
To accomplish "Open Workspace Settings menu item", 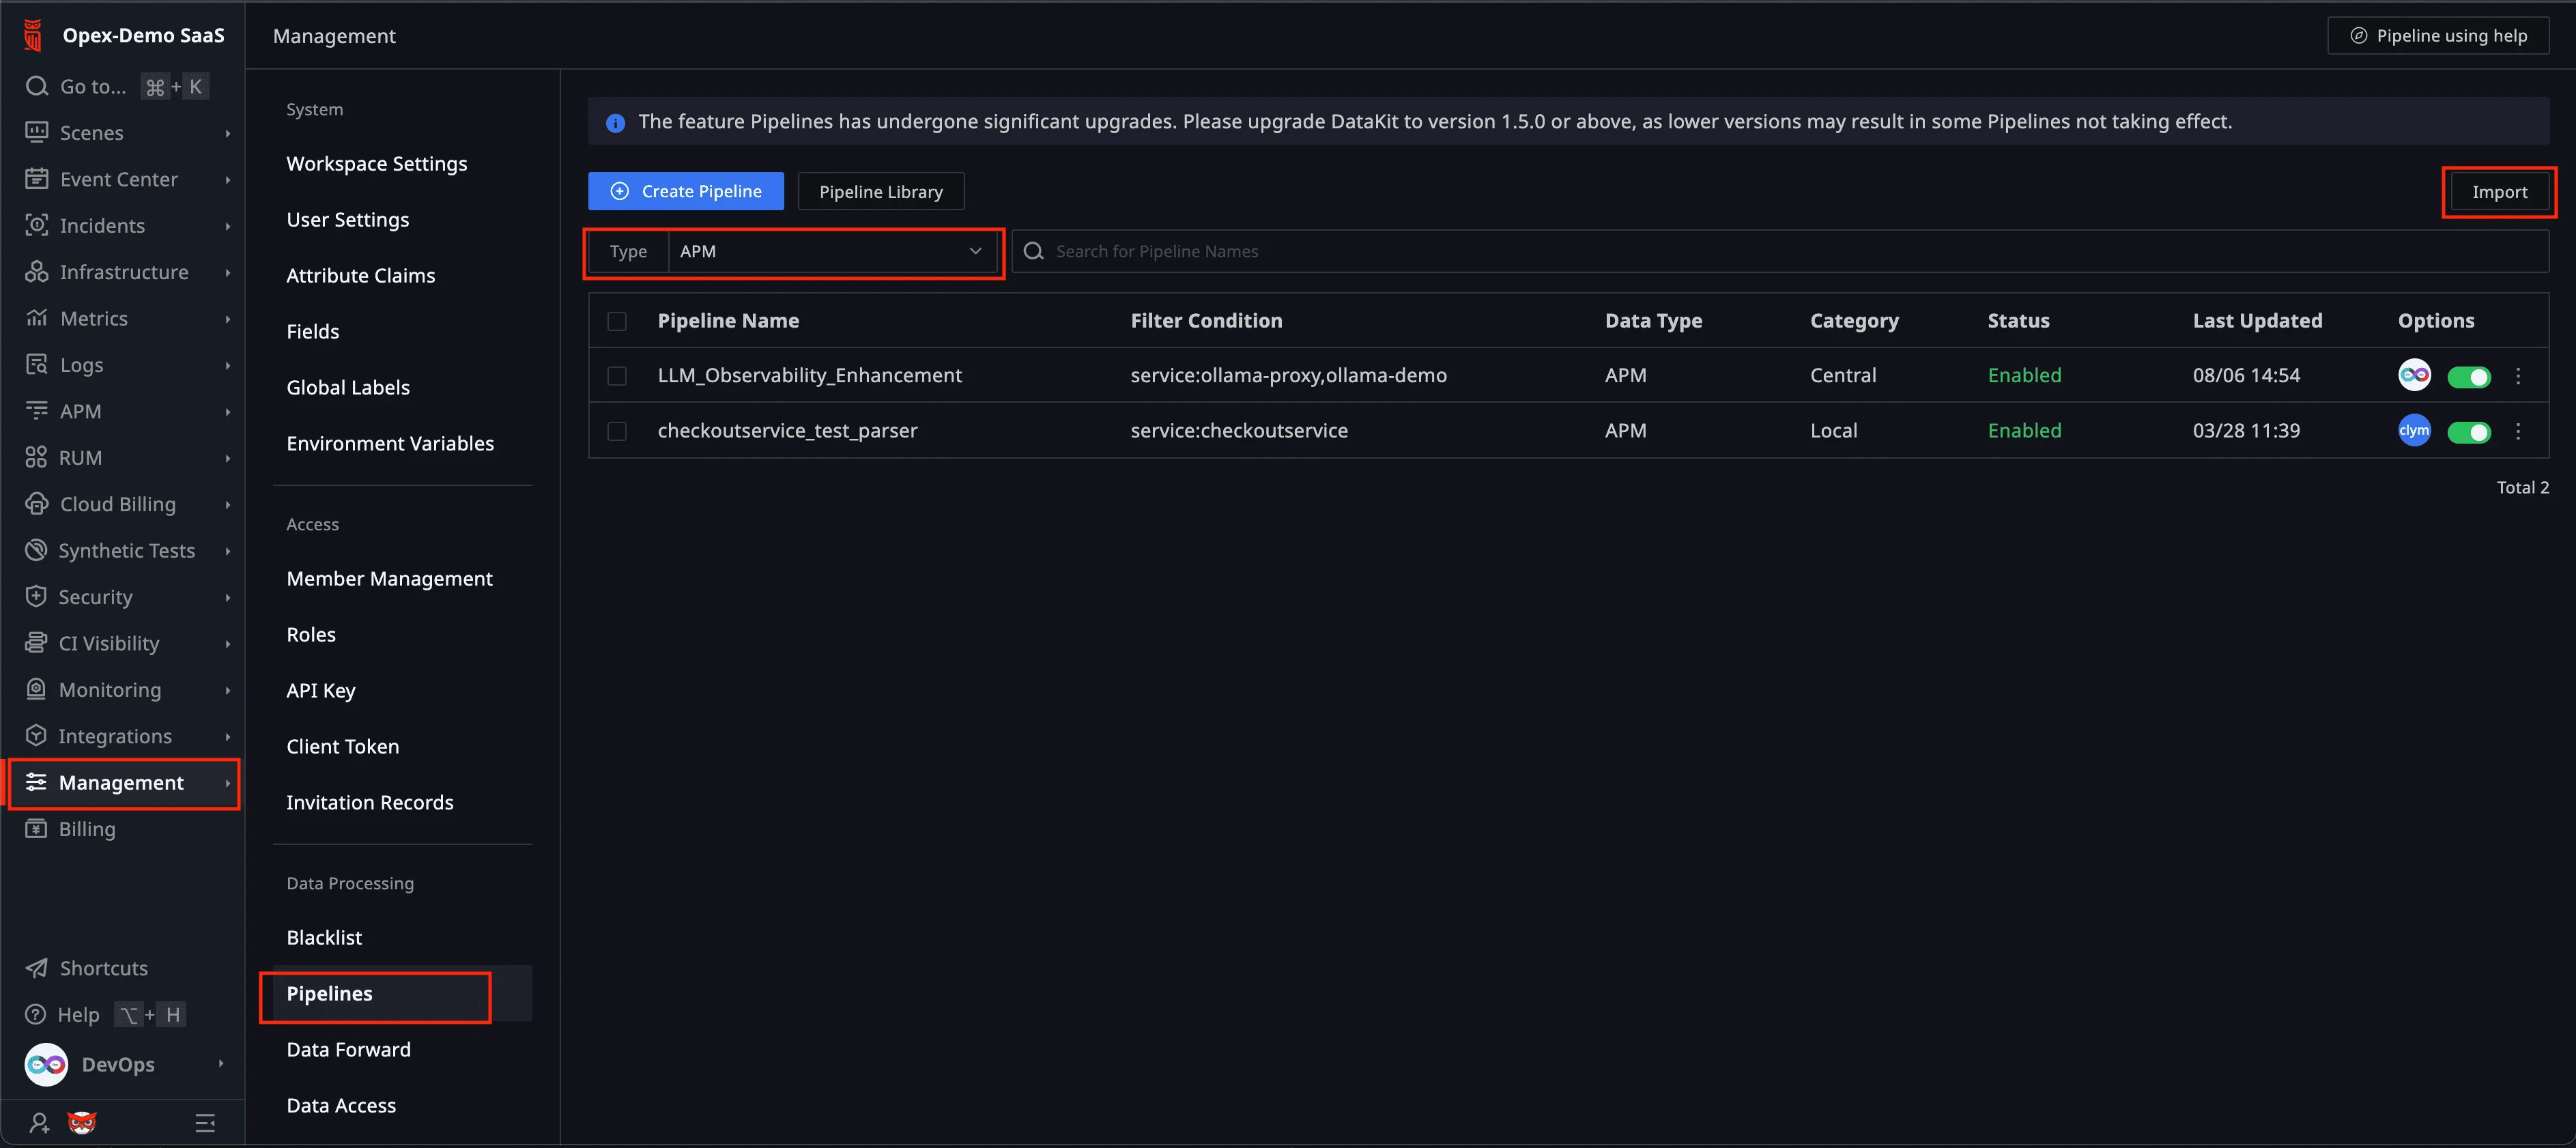I will click(377, 163).
